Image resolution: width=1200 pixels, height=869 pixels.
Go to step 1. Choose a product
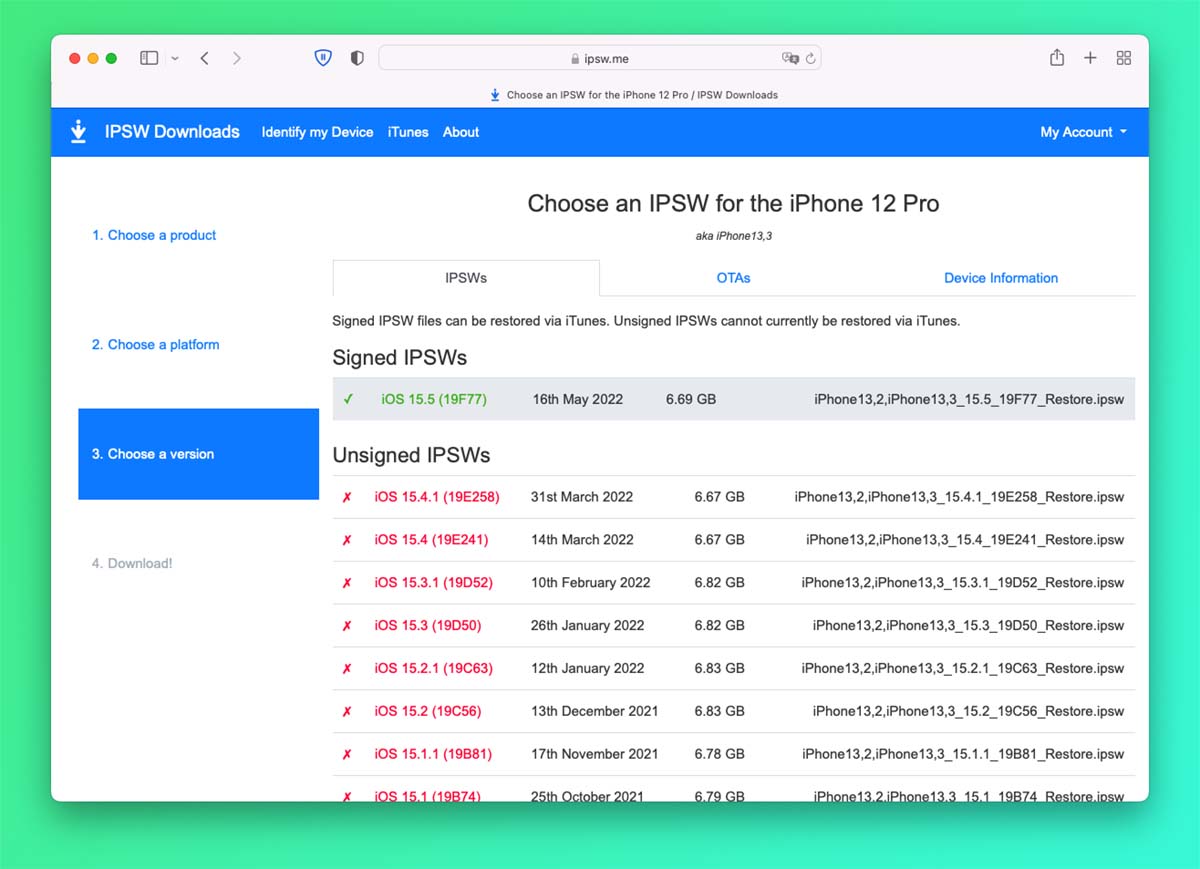(x=154, y=235)
